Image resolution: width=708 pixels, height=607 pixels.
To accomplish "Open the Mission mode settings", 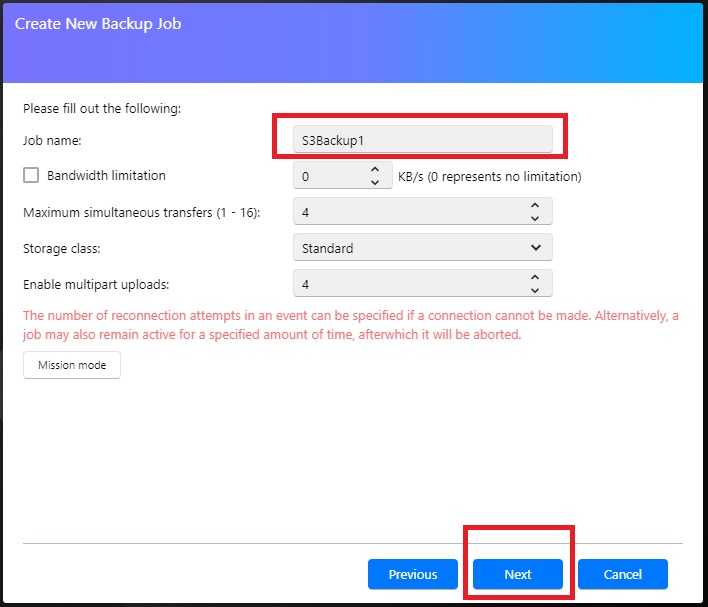I will tap(72, 365).
